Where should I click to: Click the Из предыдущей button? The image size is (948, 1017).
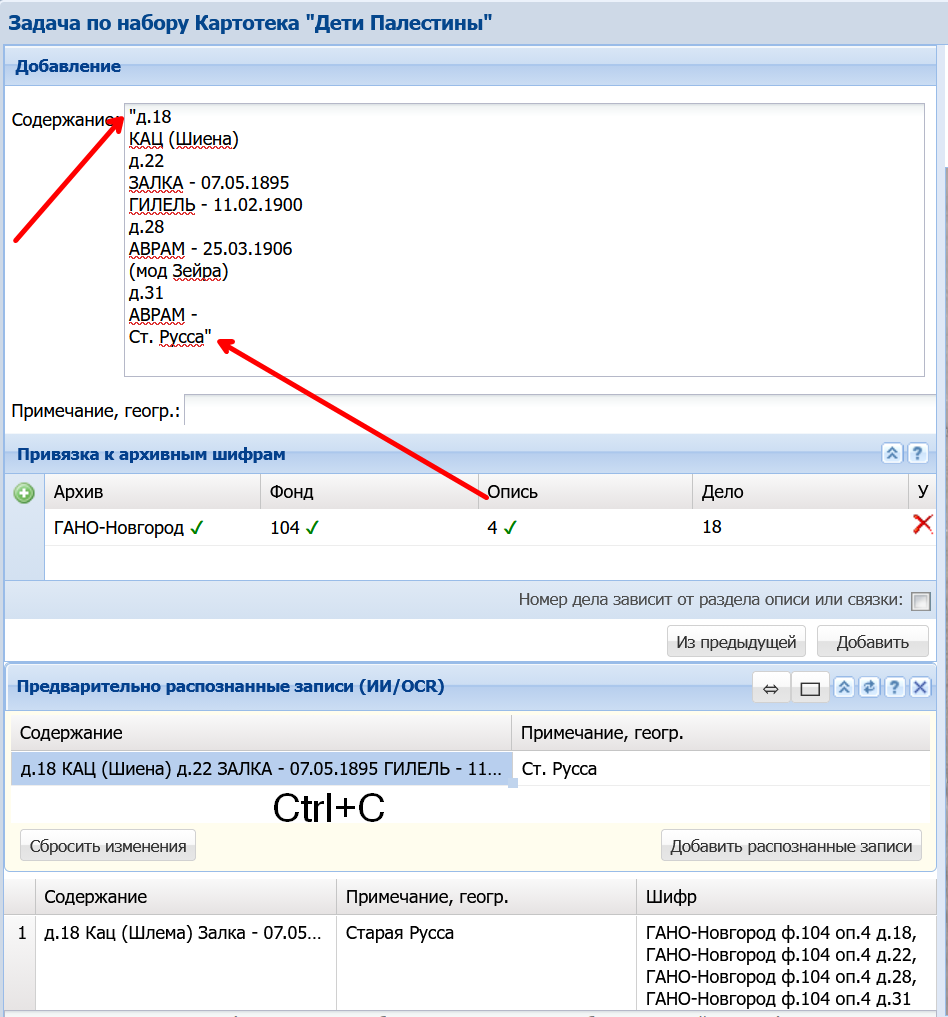[736, 641]
